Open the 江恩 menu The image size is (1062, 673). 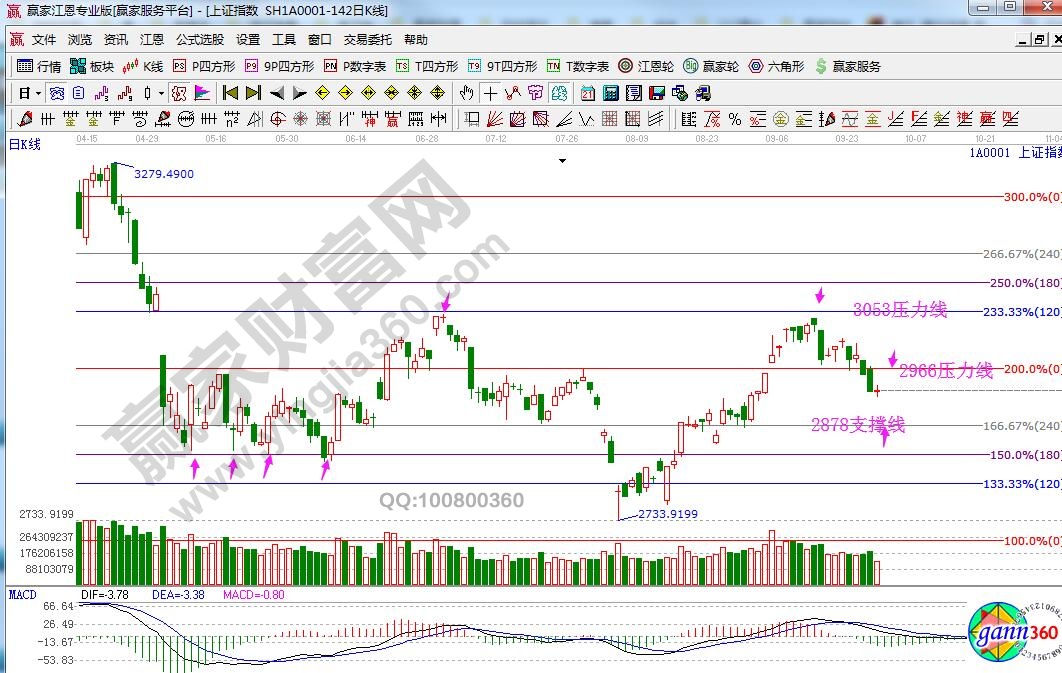(152, 40)
